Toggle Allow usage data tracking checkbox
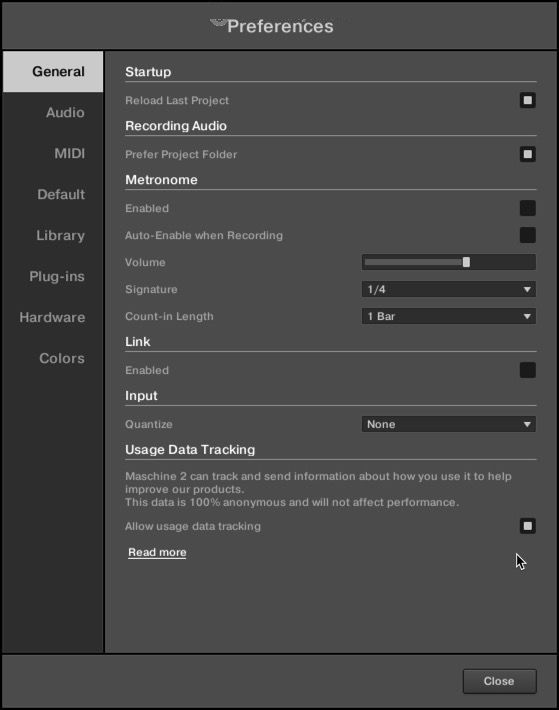This screenshot has height=710, width=559. point(527,526)
